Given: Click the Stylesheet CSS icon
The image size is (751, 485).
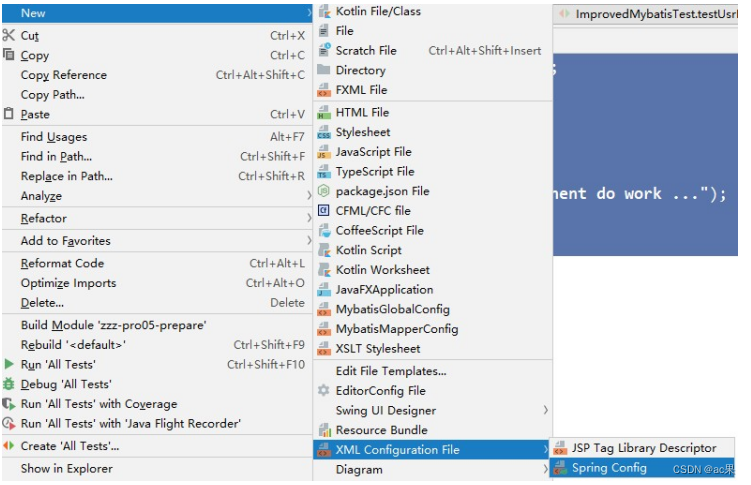Looking at the screenshot, I should [x=324, y=132].
